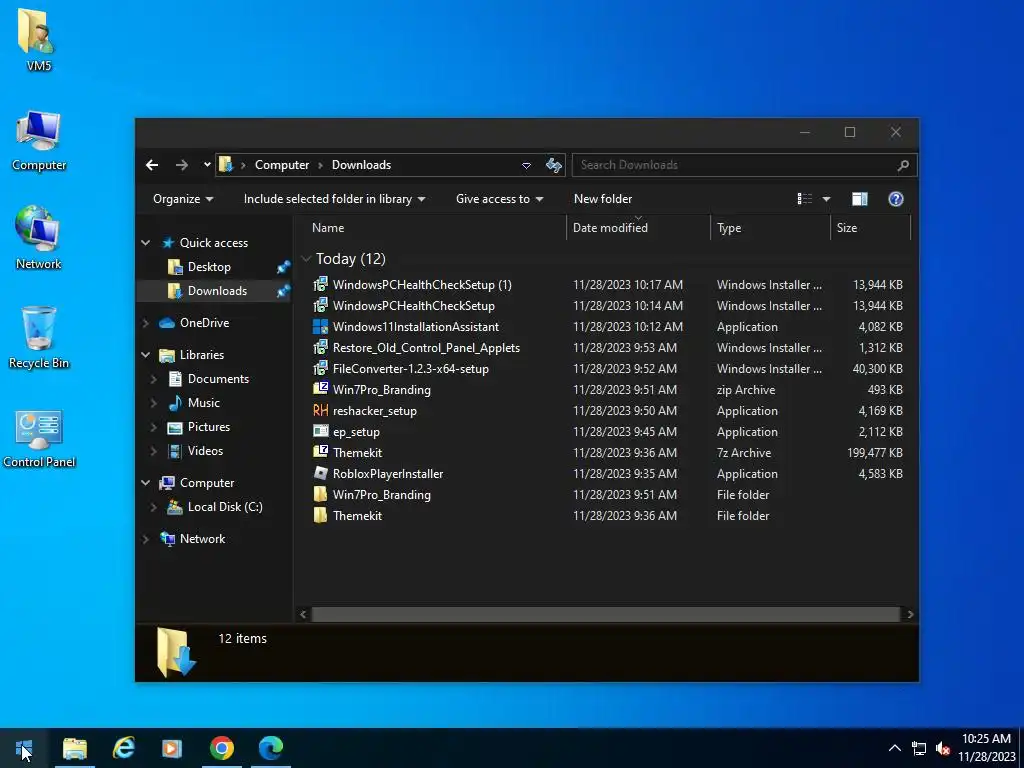This screenshot has width=1024, height=768.
Task: Open the view options dropdown arrow
Action: (x=826, y=199)
